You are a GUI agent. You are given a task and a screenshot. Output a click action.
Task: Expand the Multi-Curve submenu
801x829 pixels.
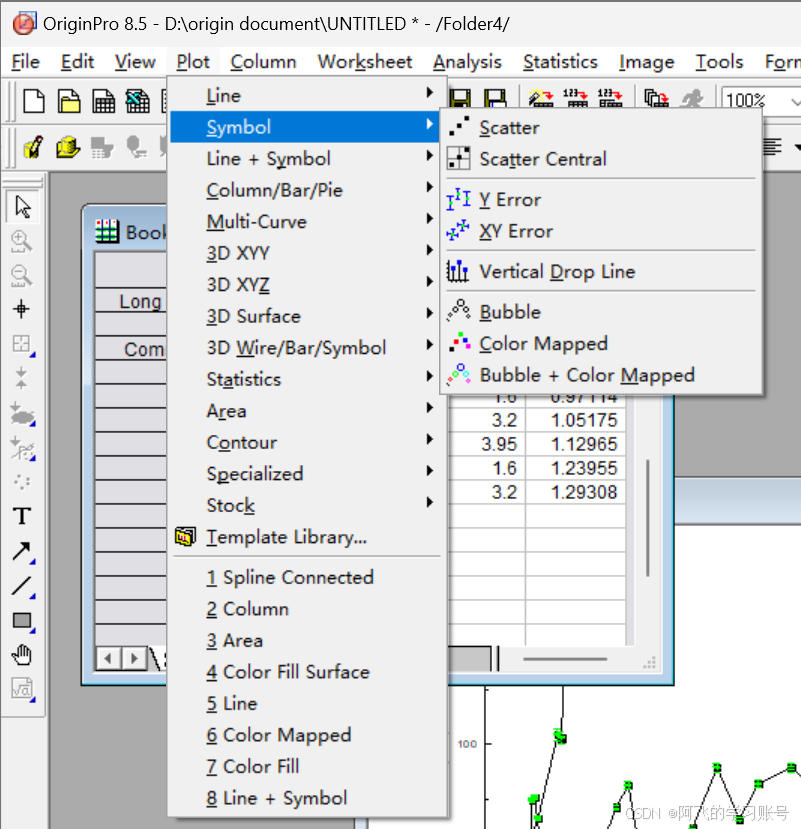coord(305,221)
